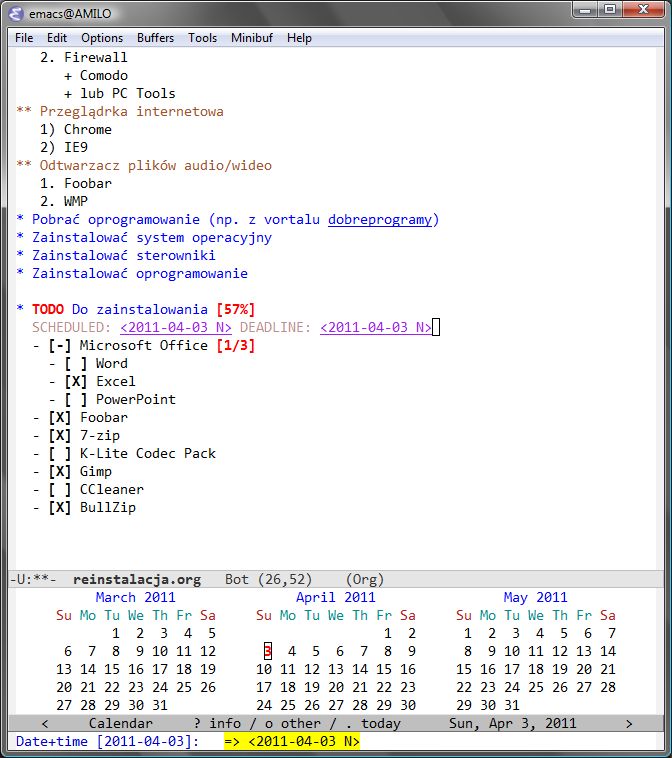Image resolution: width=672 pixels, height=758 pixels.
Task: Click the SCHEDULED date timestamp link
Action: tap(176, 327)
